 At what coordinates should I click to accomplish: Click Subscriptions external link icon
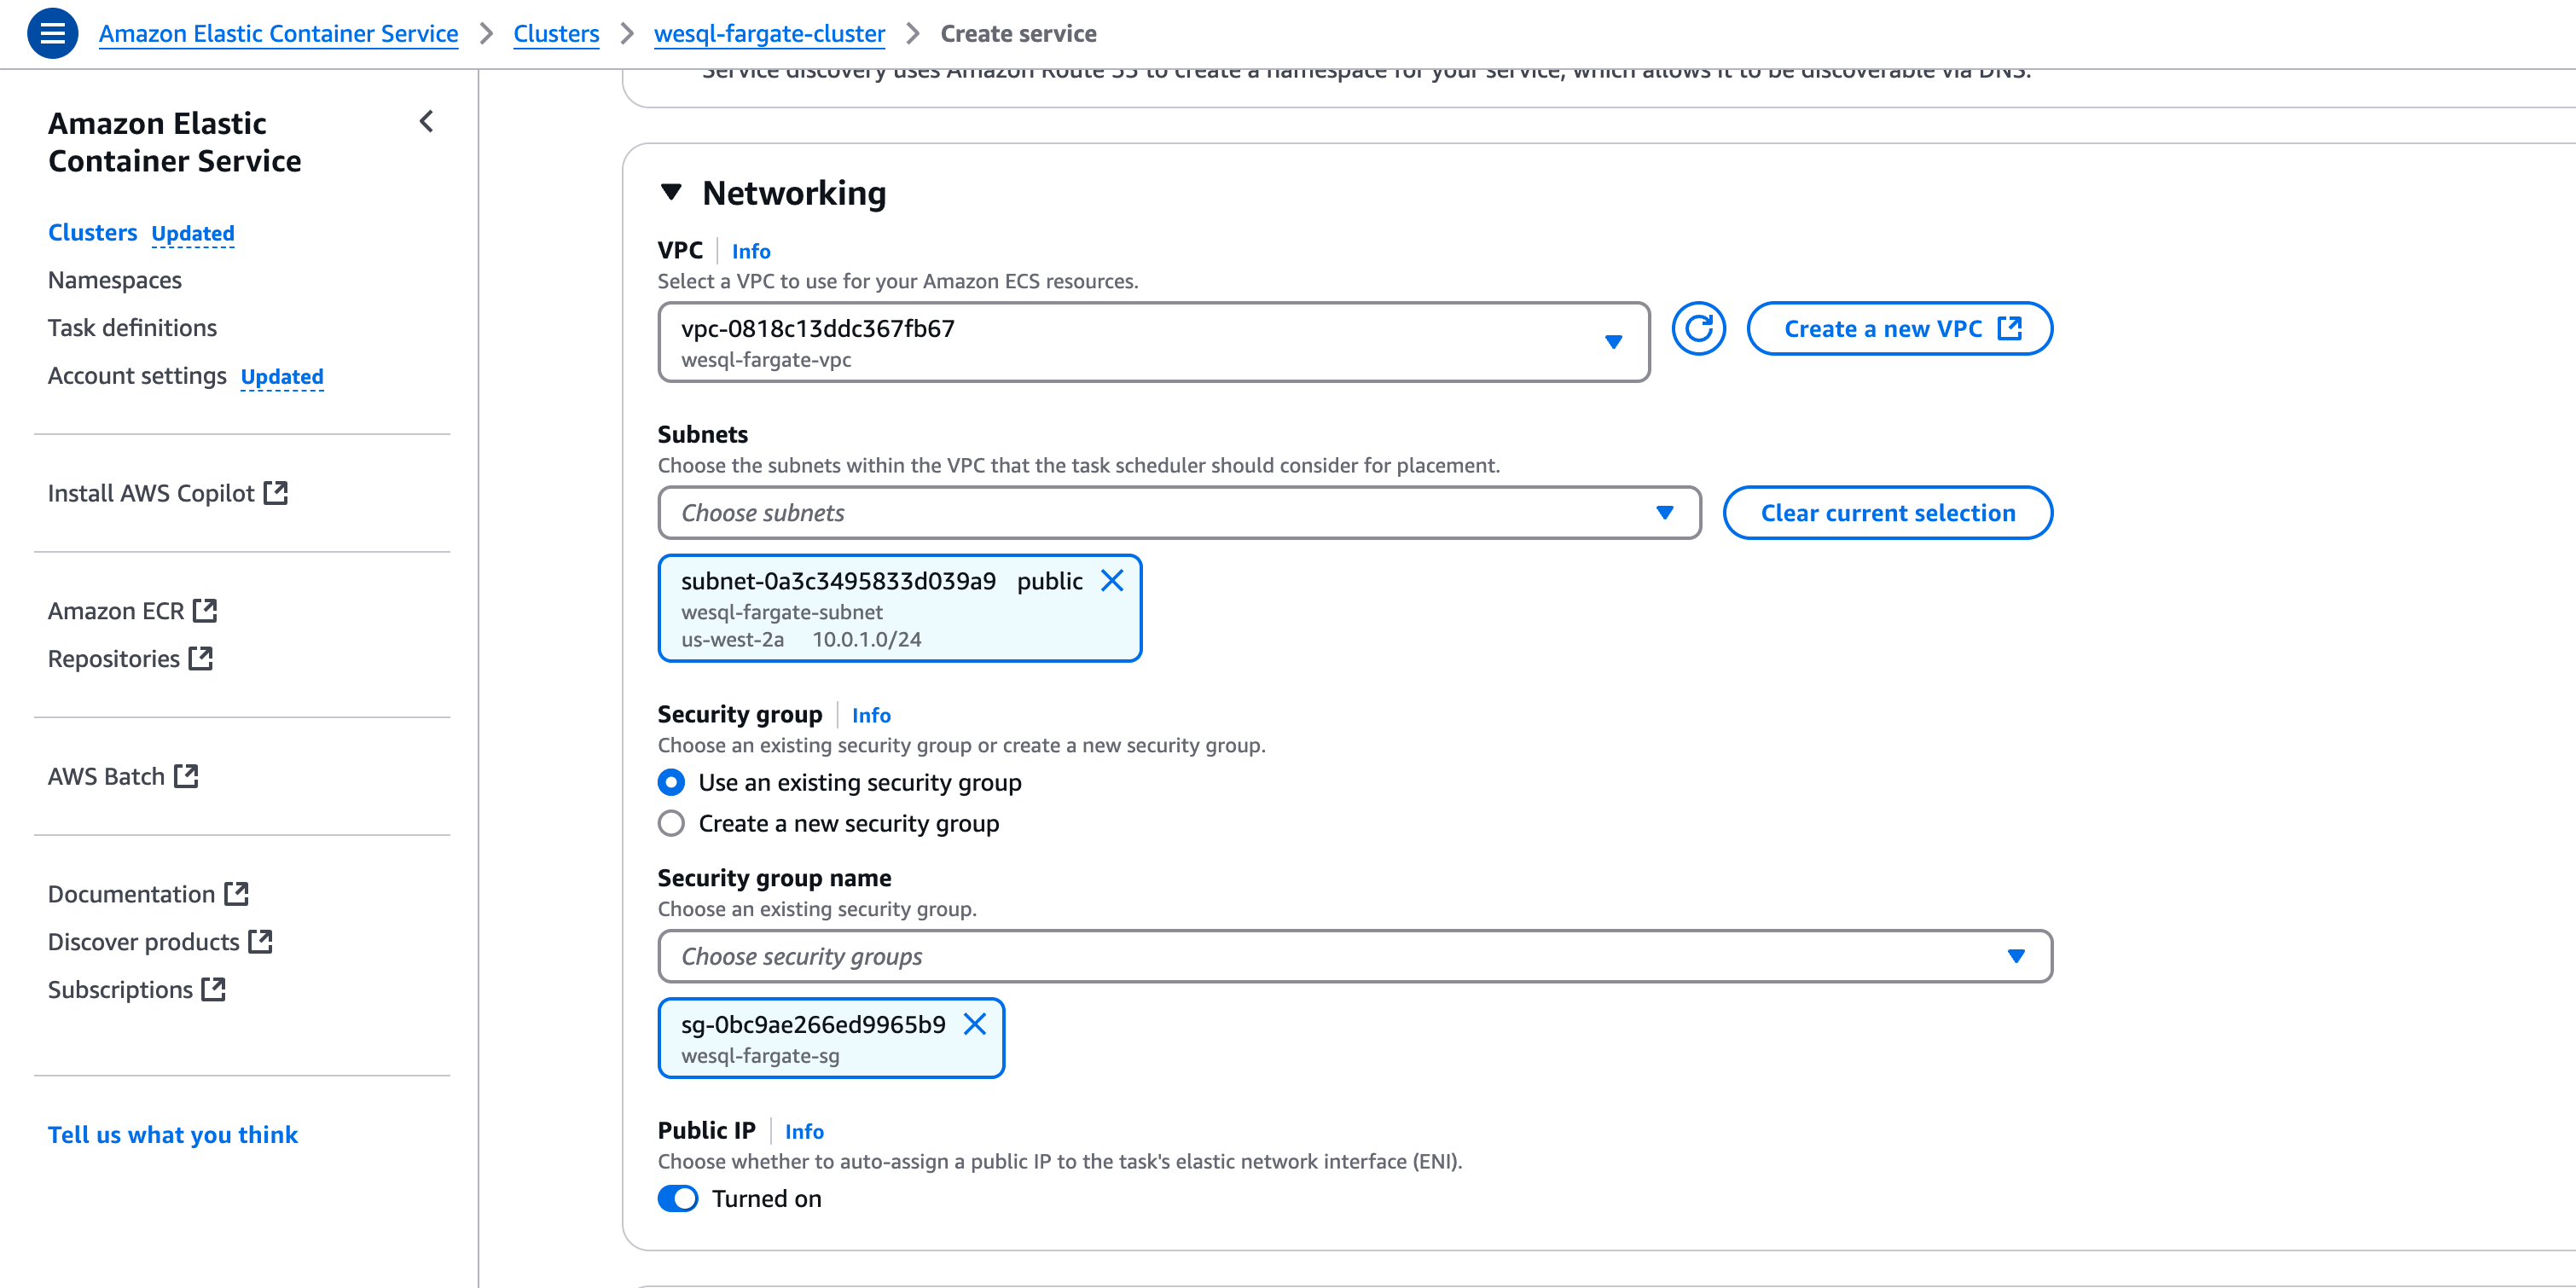[x=213, y=989]
